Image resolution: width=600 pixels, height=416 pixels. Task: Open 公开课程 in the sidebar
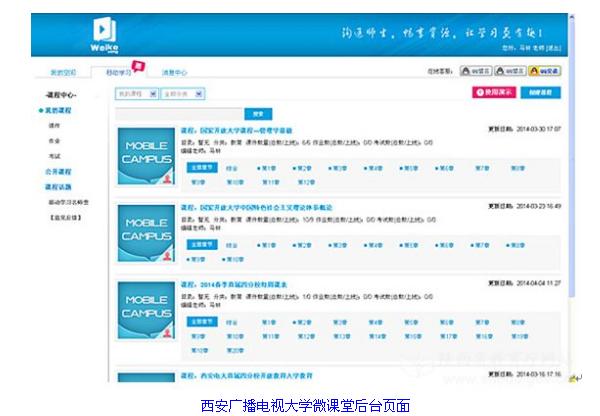point(58,171)
